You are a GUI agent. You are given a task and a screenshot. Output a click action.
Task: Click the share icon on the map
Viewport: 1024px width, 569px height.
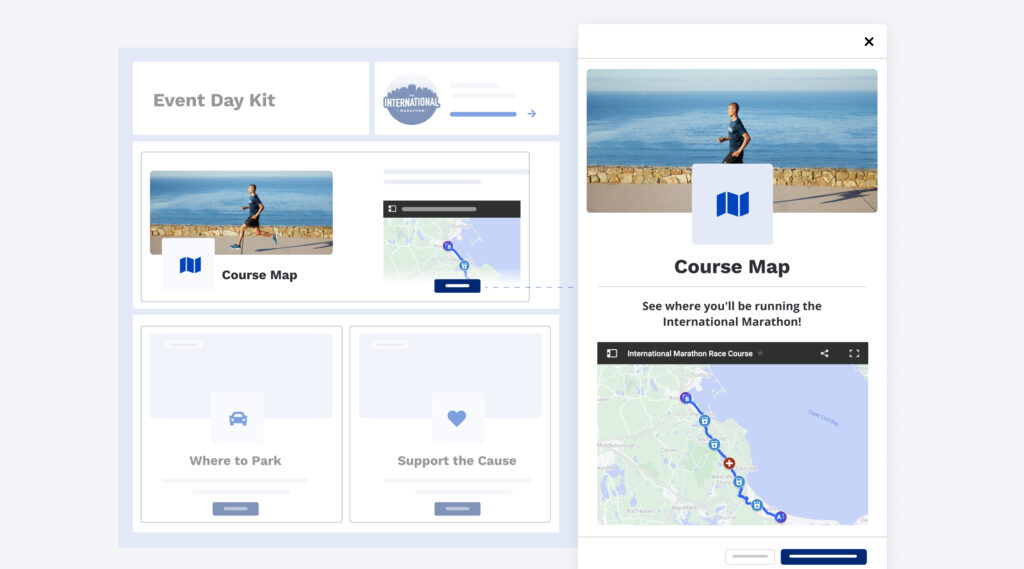point(824,353)
